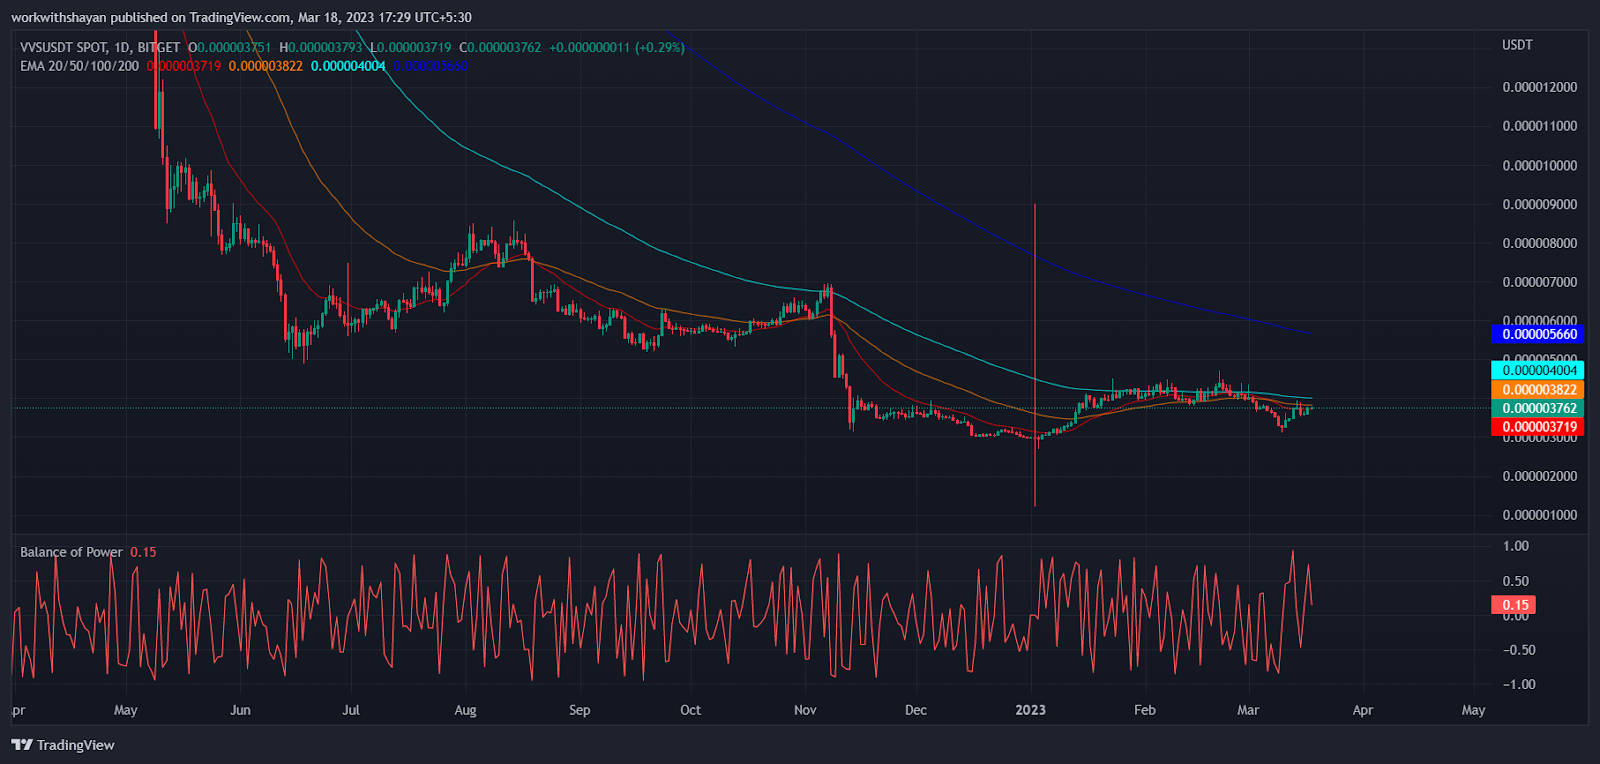Click the blue 0.000005660 price tag on axis
The image size is (1600, 764).
pyautogui.click(x=1537, y=334)
